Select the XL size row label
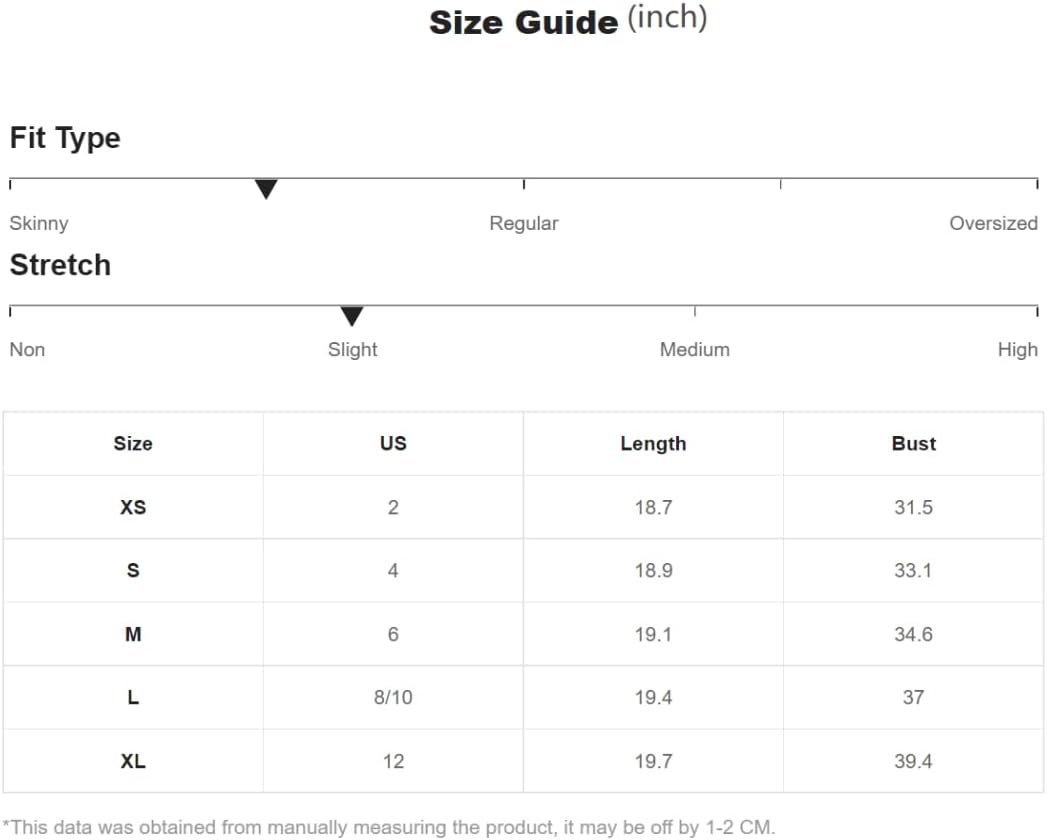 tap(133, 761)
